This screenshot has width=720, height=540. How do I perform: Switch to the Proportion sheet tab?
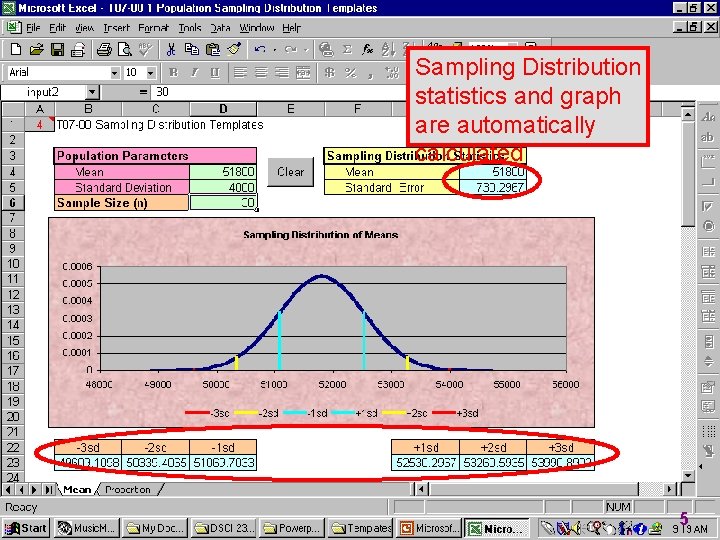point(128,489)
